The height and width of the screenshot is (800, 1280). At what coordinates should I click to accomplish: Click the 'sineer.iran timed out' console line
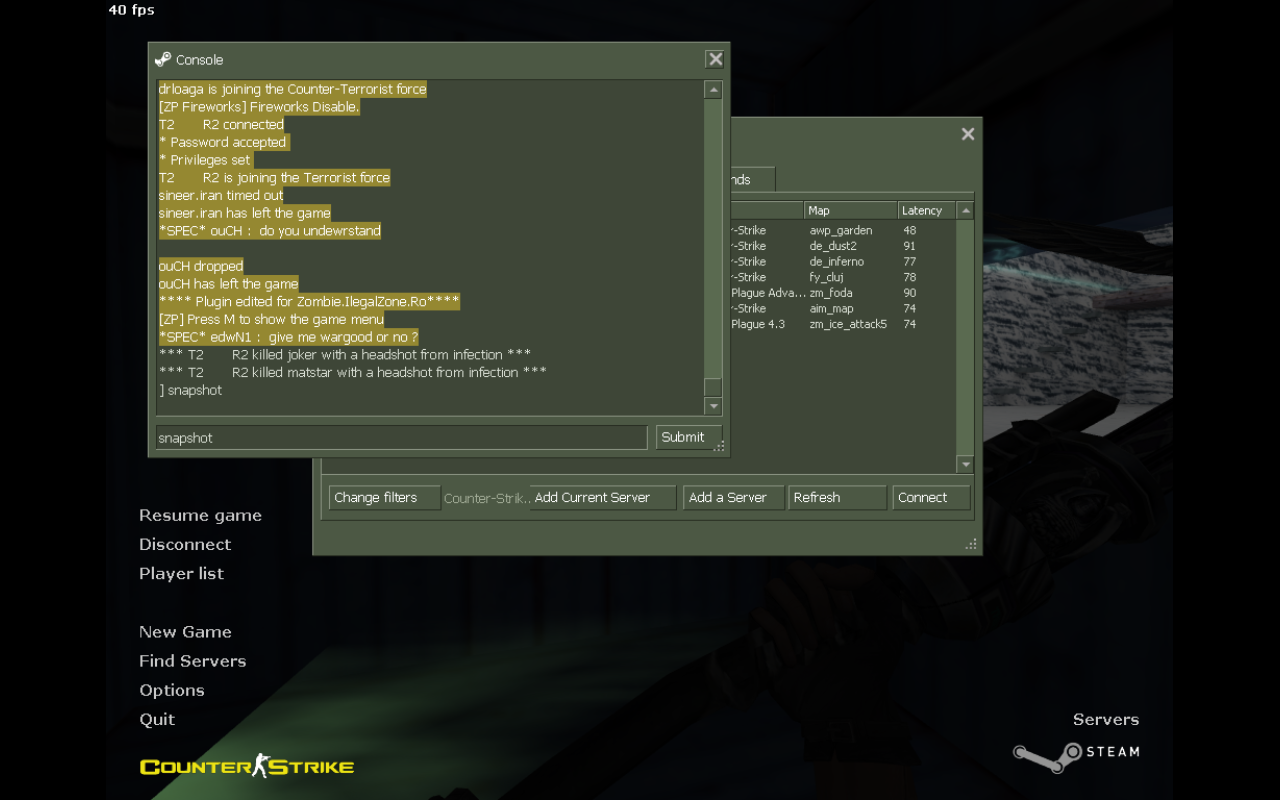(221, 195)
